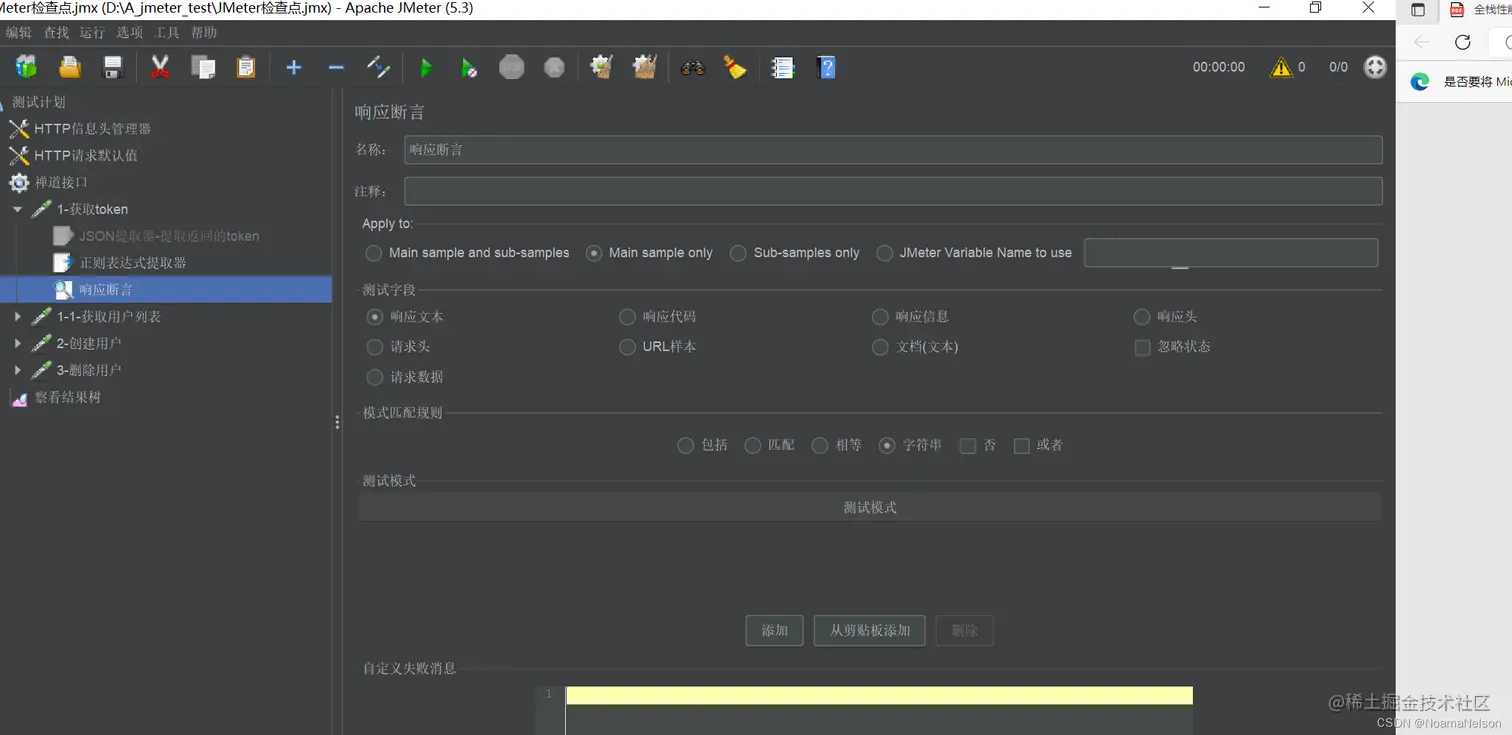The image size is (1512, 735).
Task: Collapse the 1-获取token tree node
Action: [x=17, y=209]
